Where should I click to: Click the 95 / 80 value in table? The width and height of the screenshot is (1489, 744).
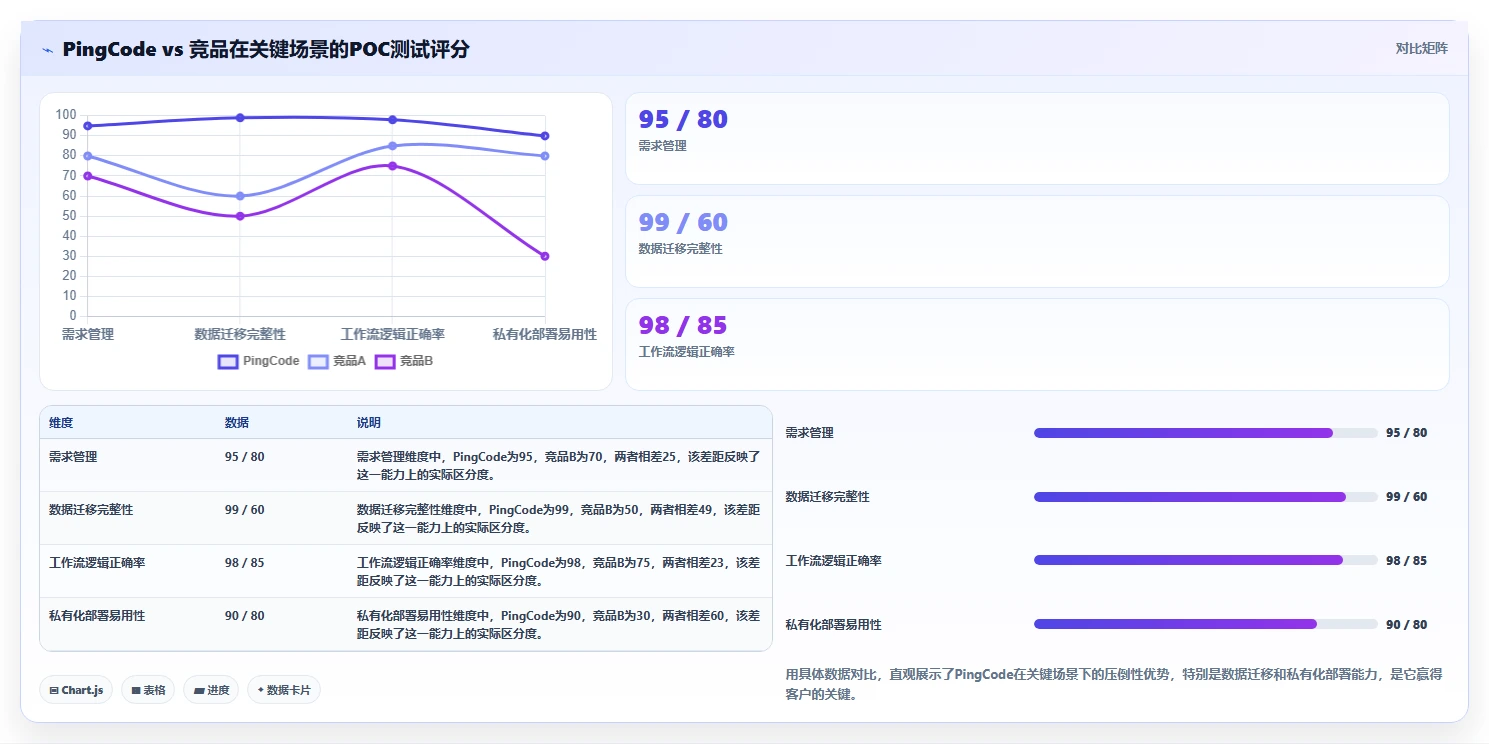tap(245, 457)
